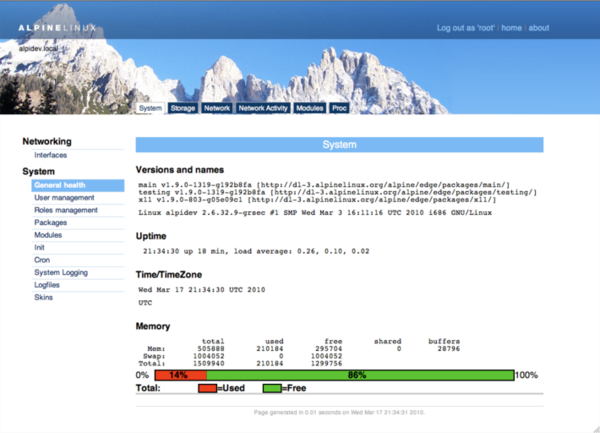Click the alpidev.local hostname text

[38, 49]
